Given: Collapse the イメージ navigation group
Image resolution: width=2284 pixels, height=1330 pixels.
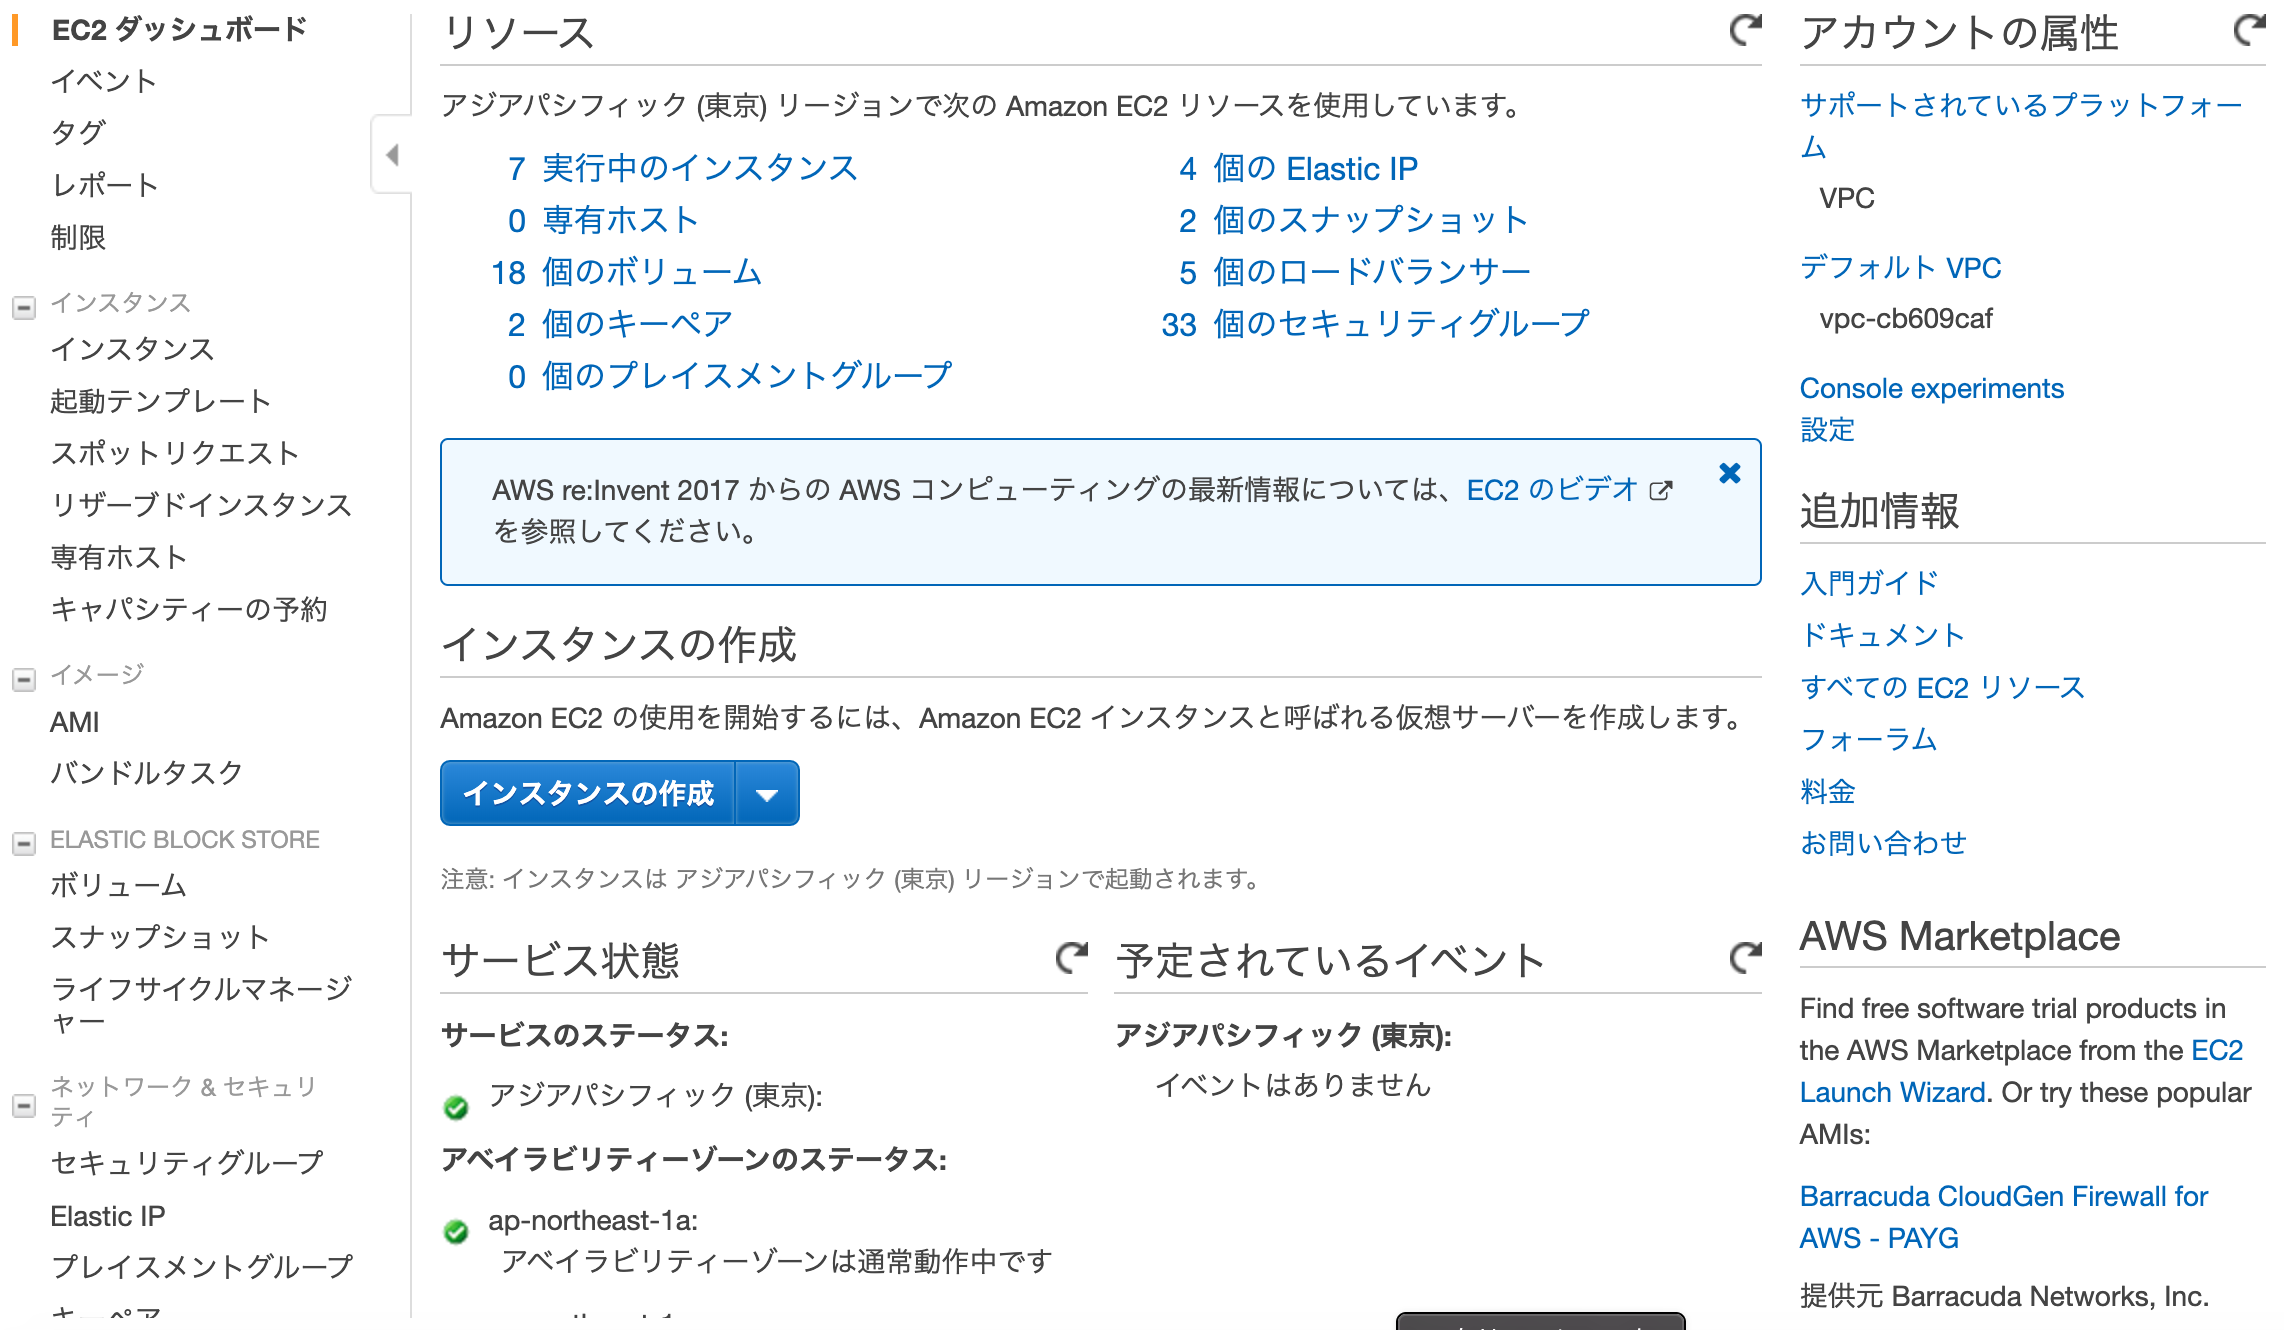Looking at the screenshot, I should 24,680.
